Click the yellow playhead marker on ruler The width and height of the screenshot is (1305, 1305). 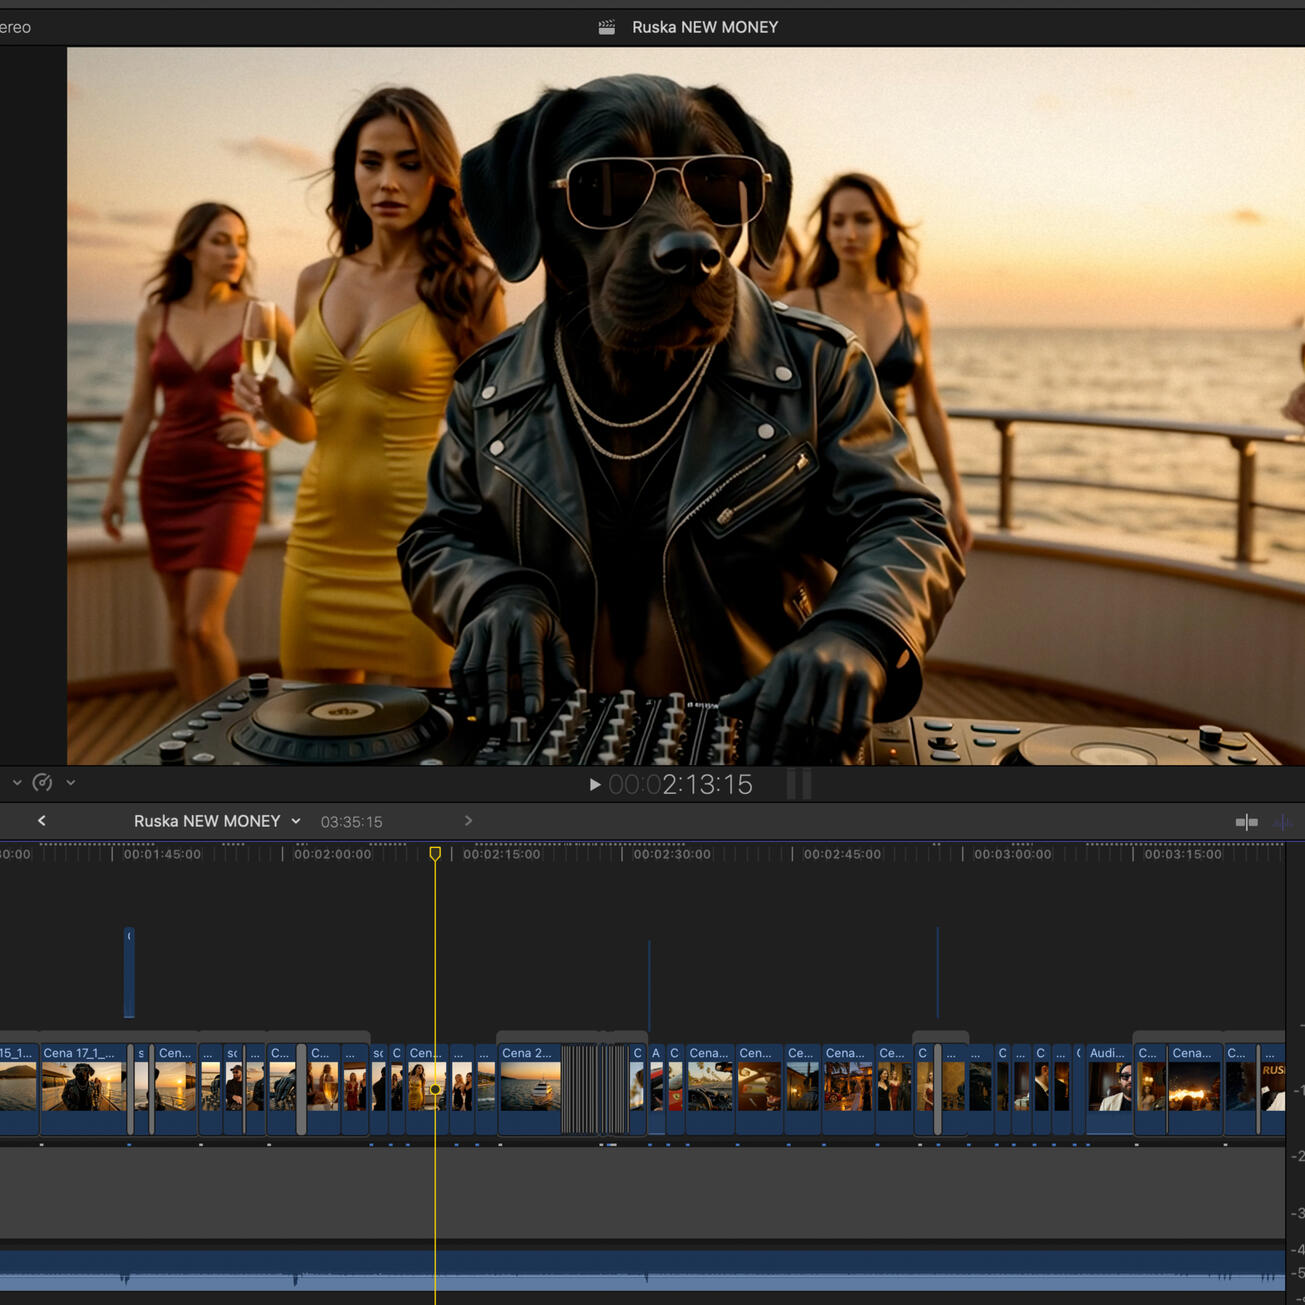coord(435,854)
